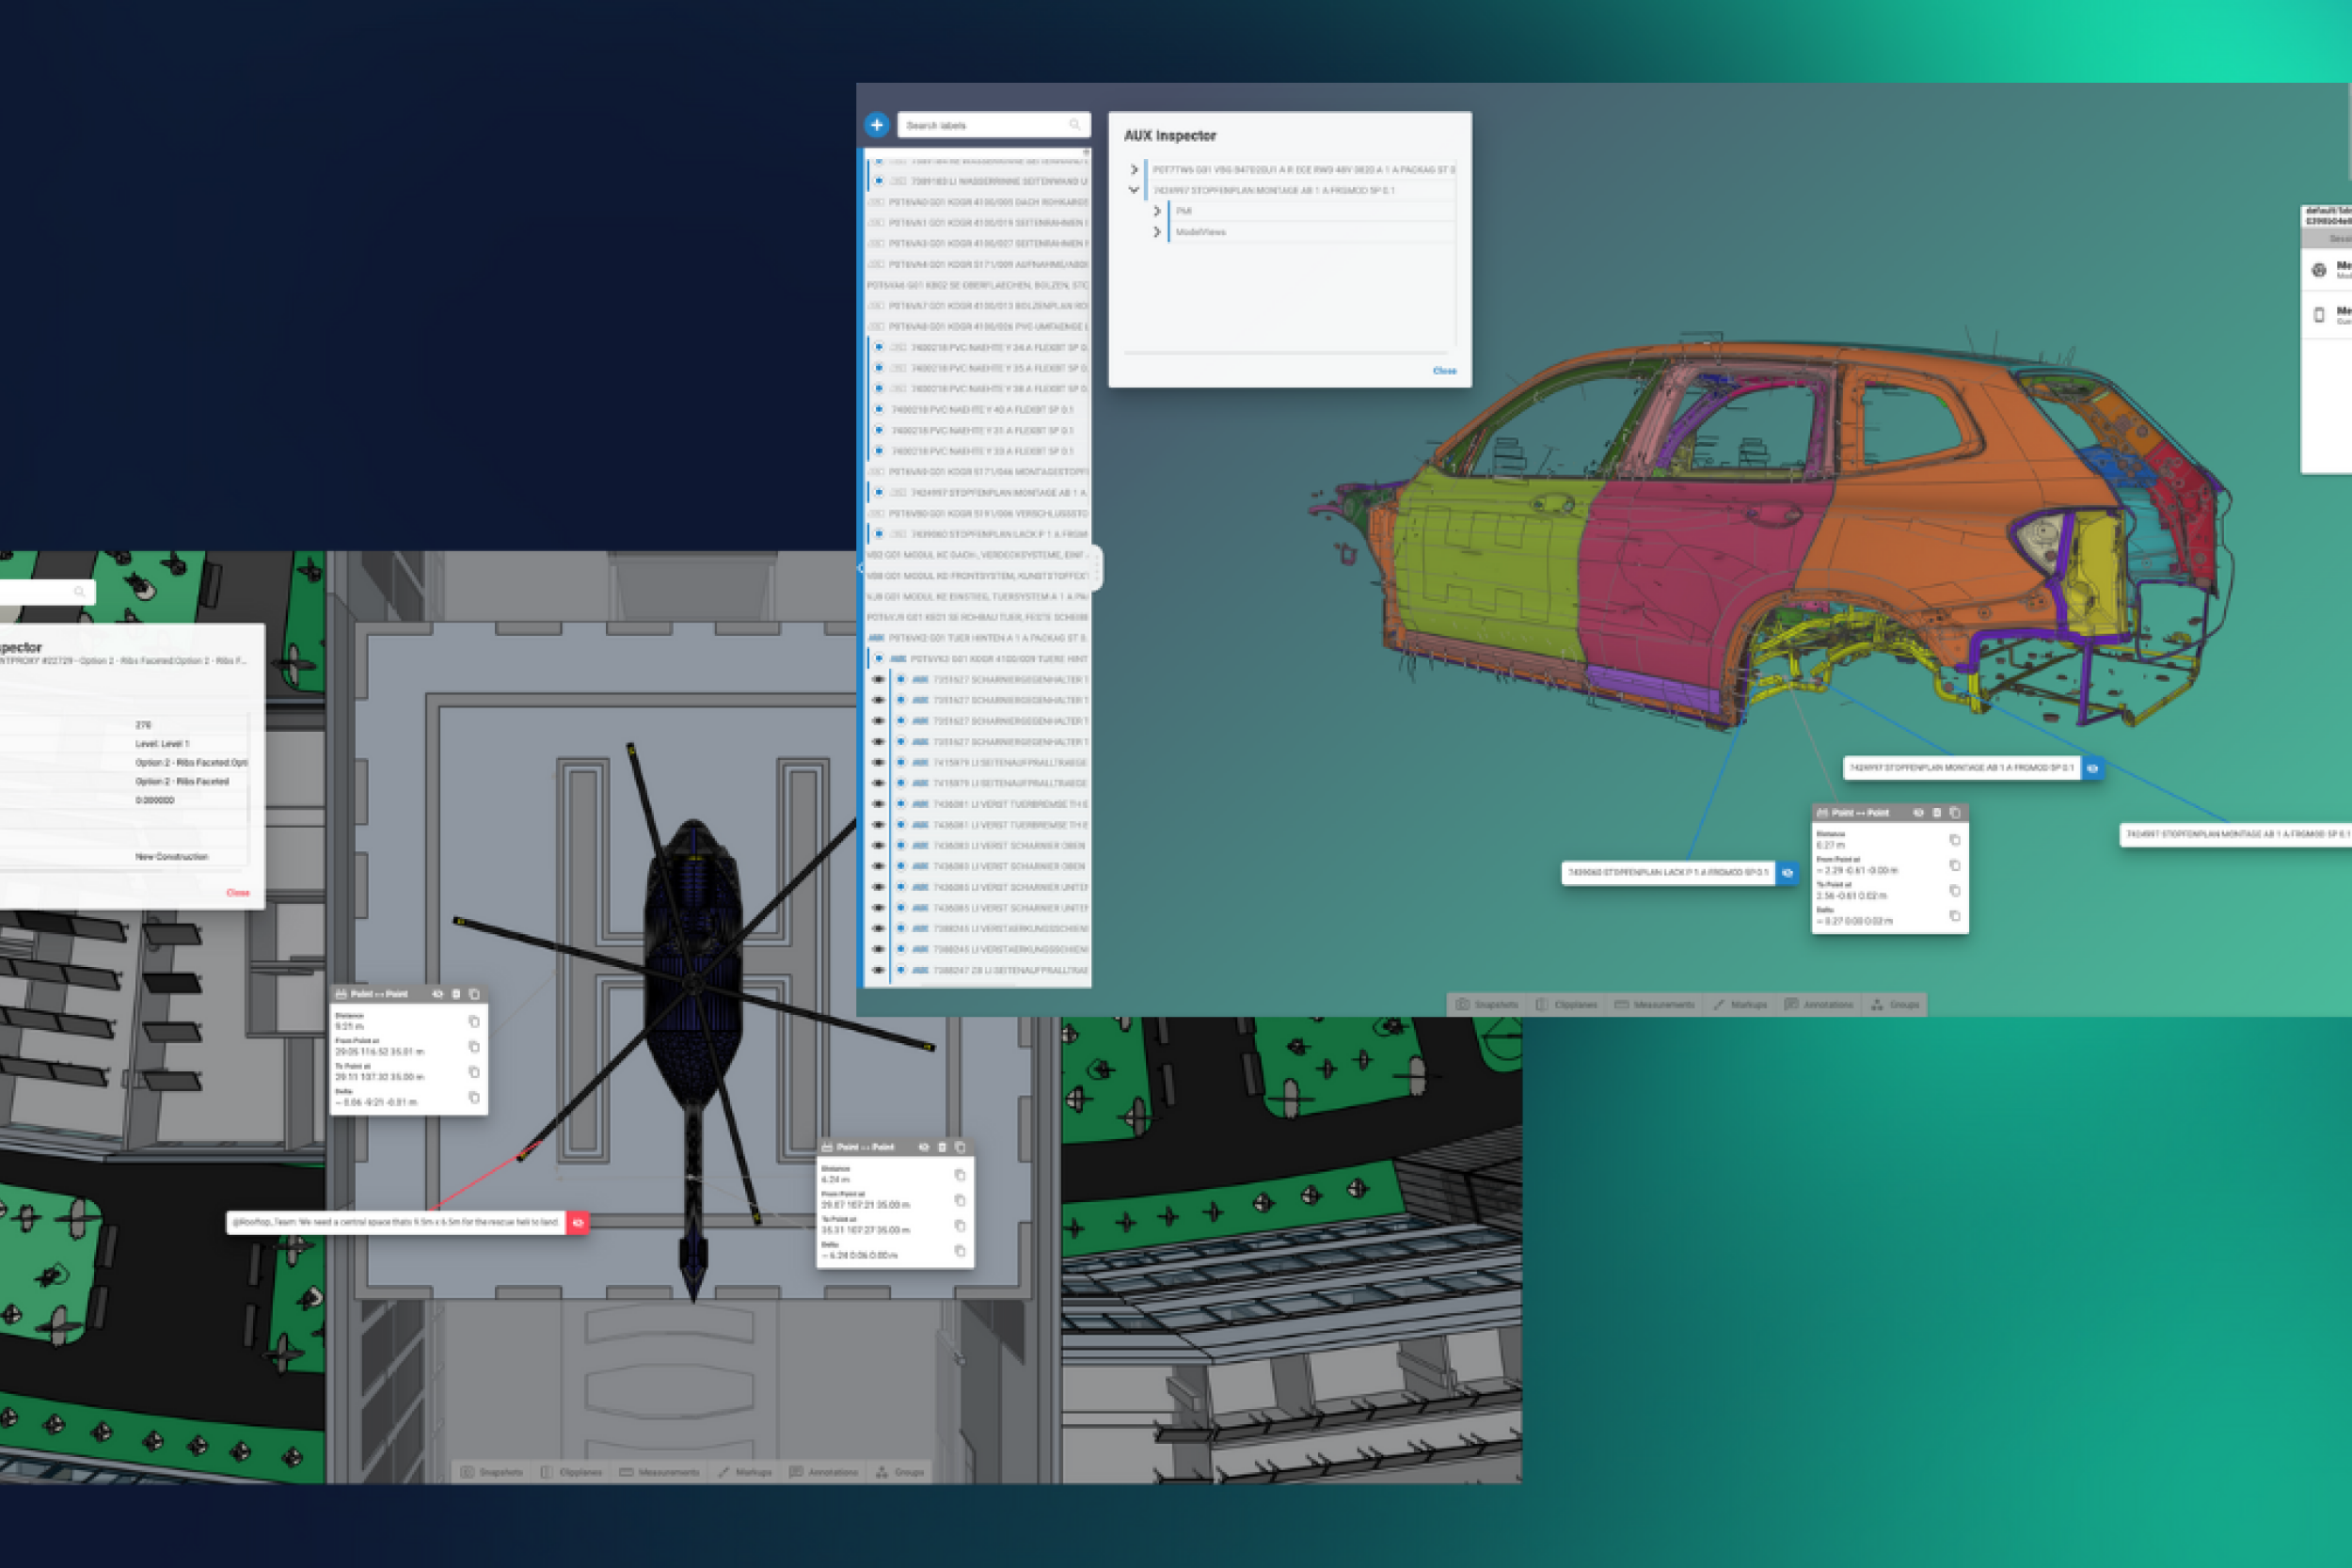This screenshot has height=1568, width=2352.
Task: Open Groups in the car viewer's bottom toolbar
Action: 1894,1004
